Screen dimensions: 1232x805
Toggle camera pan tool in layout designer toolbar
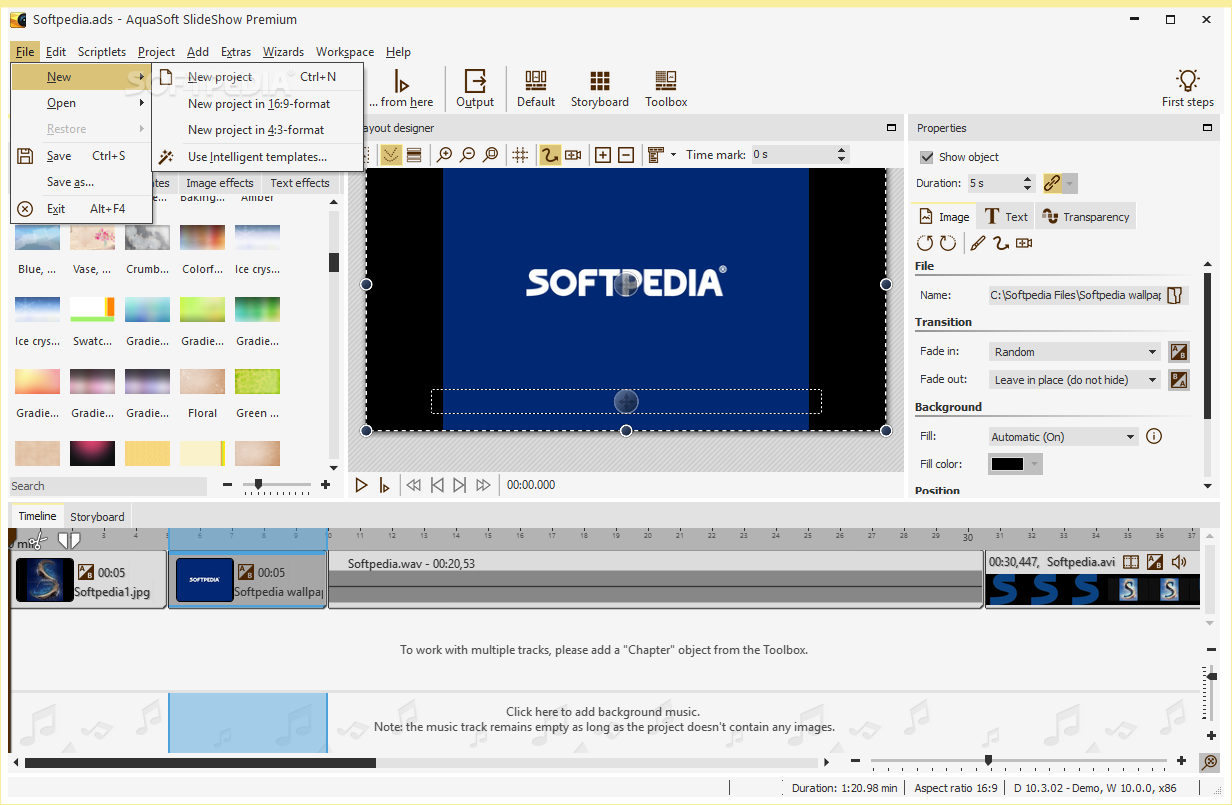[573, 155]
